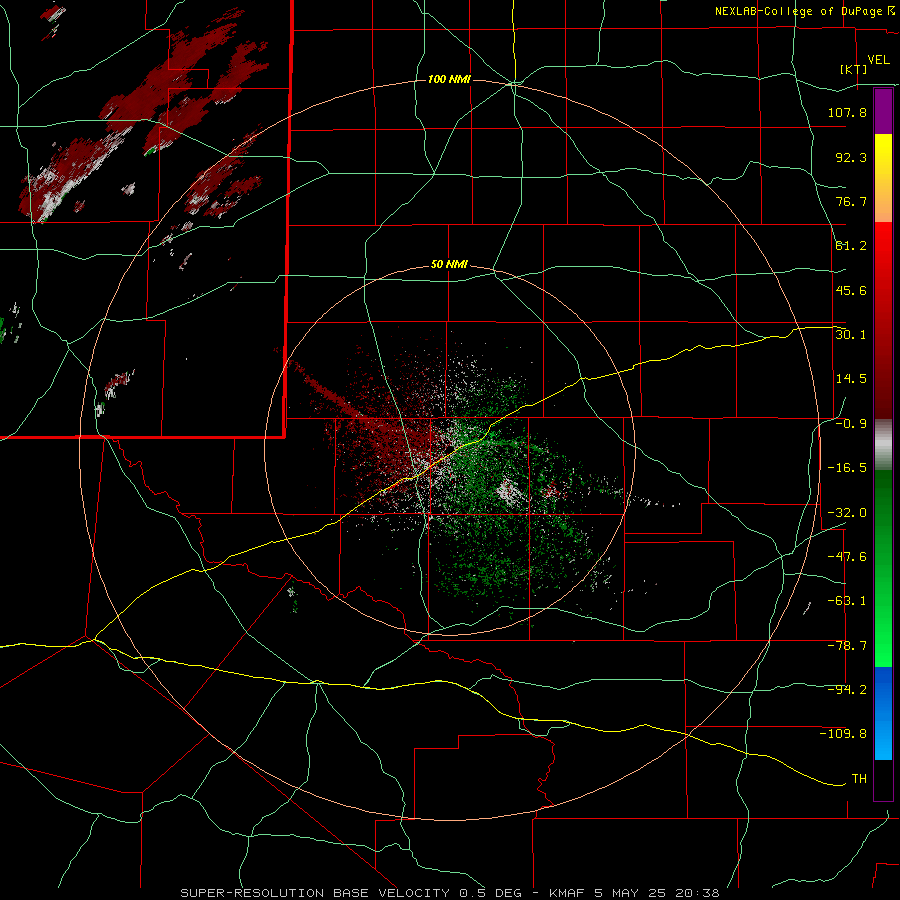Click the 30.1 velocity scale value
The height and width of the screenshot is (900, 900).
pos(851,335)
